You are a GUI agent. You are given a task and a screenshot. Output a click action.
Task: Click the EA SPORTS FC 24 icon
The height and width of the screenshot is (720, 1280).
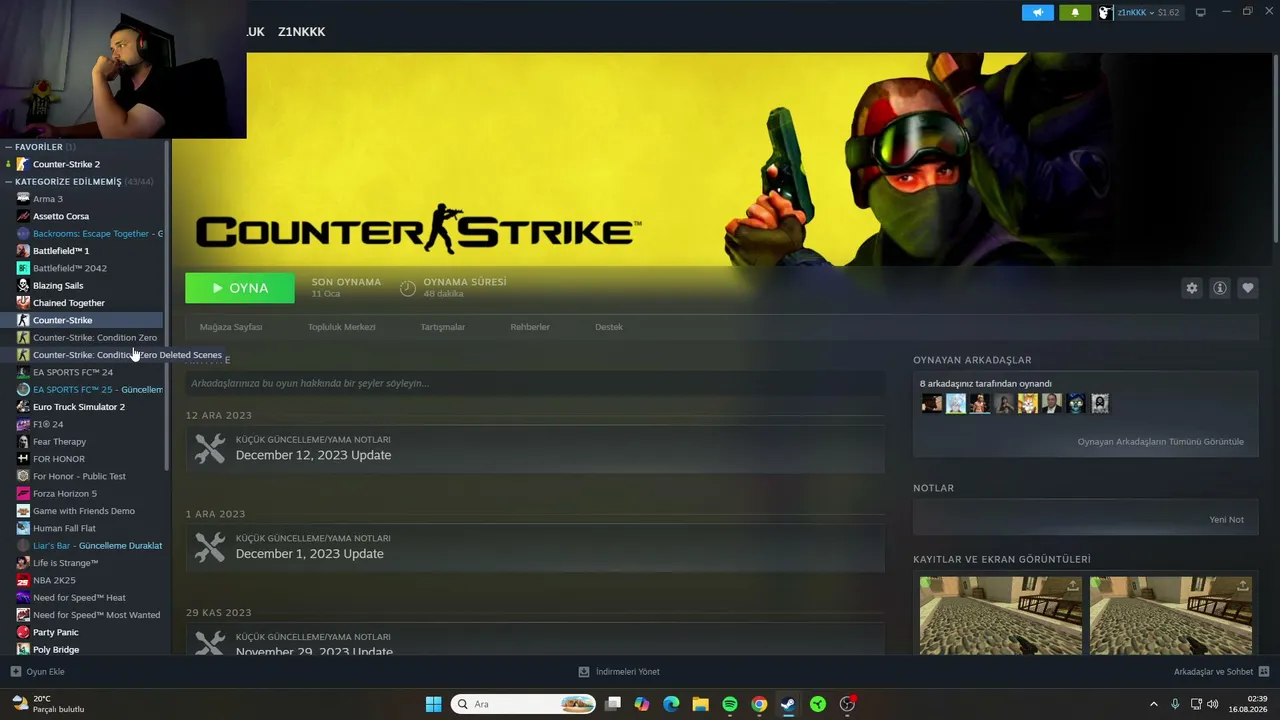point(23,372)
